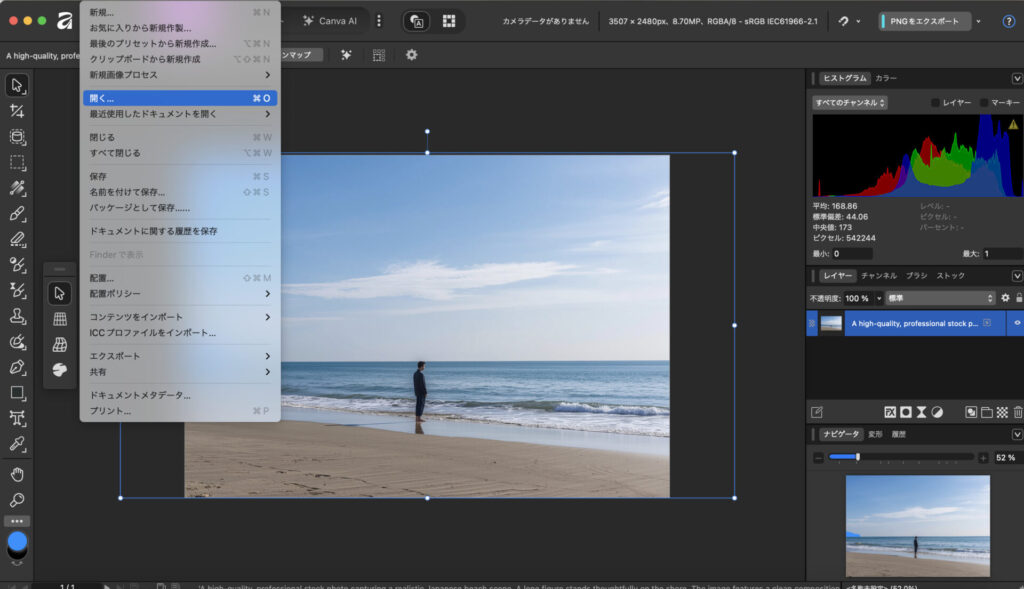This screenshot has width=1024, height=589.
Task: Open the help question mark icon
Action: (1008, 21)
